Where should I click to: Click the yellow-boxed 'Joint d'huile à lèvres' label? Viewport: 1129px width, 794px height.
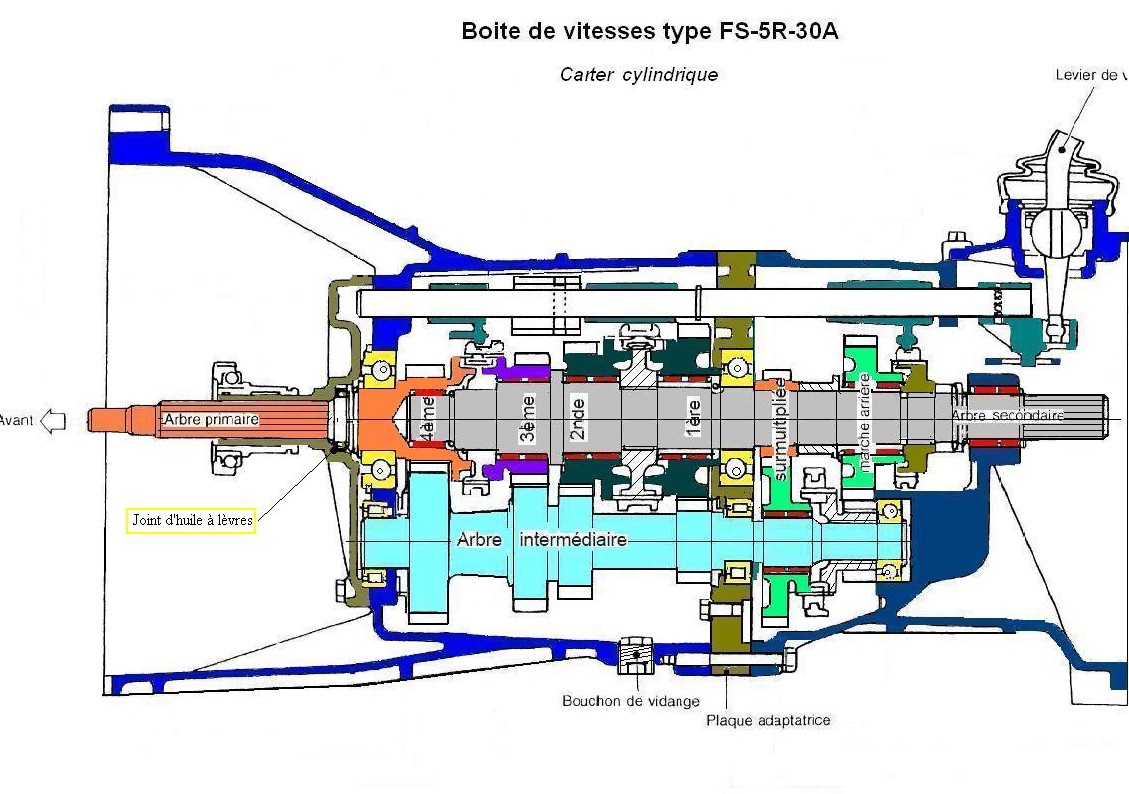[x=192, y=520]
